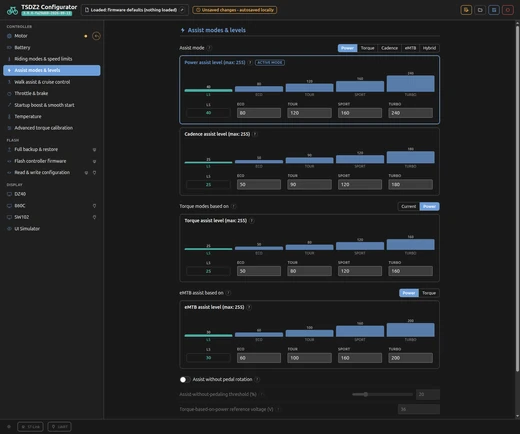520x434 pixels.
Task: Click the monitor icon beside DZ40
Action: pyautogui.click(x=9, y=194)
